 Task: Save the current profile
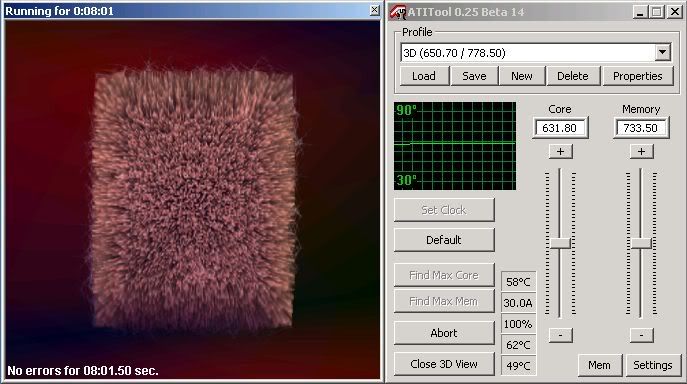click(475, 76)
